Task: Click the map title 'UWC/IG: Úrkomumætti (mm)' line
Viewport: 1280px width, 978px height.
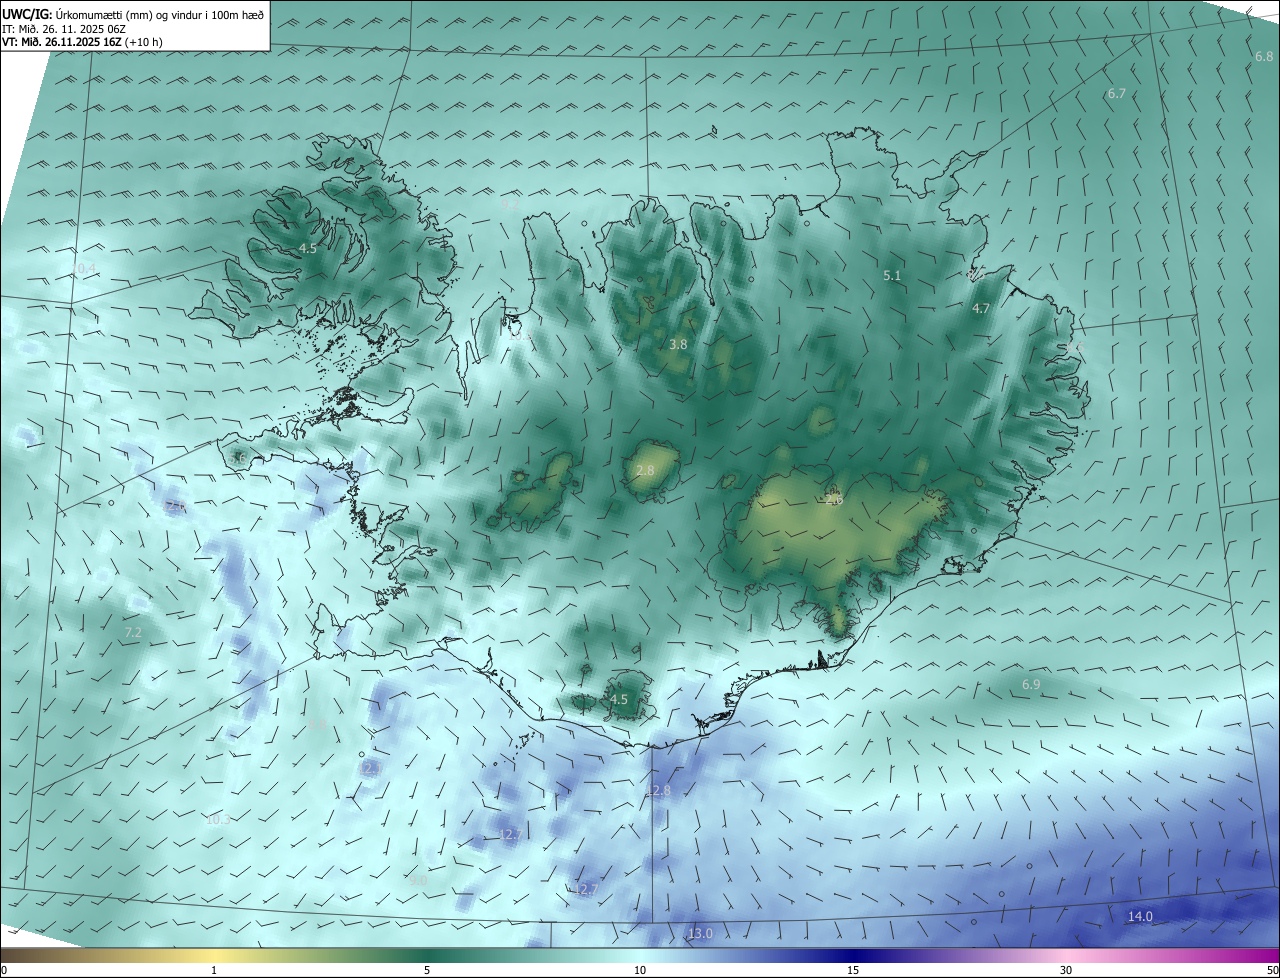Action: click(133, 14)
